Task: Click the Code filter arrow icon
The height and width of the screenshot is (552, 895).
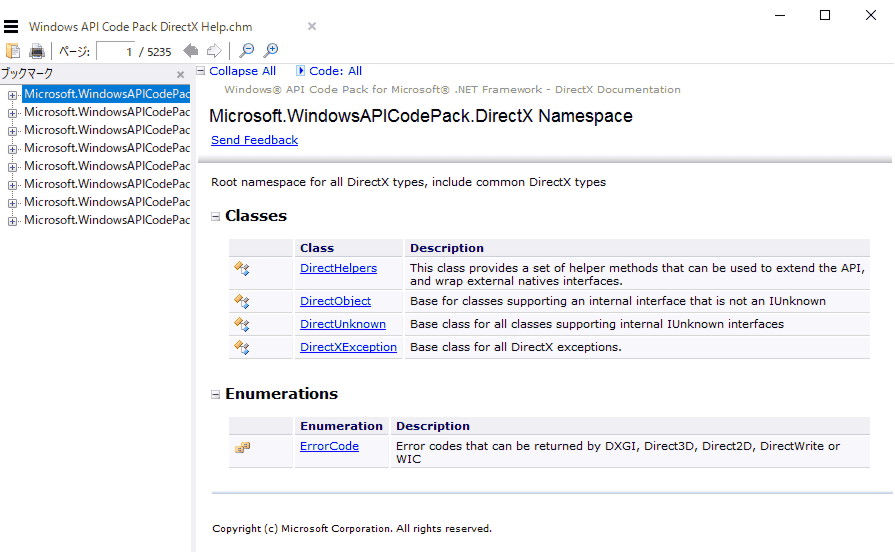Action: [x=300, y=71]
